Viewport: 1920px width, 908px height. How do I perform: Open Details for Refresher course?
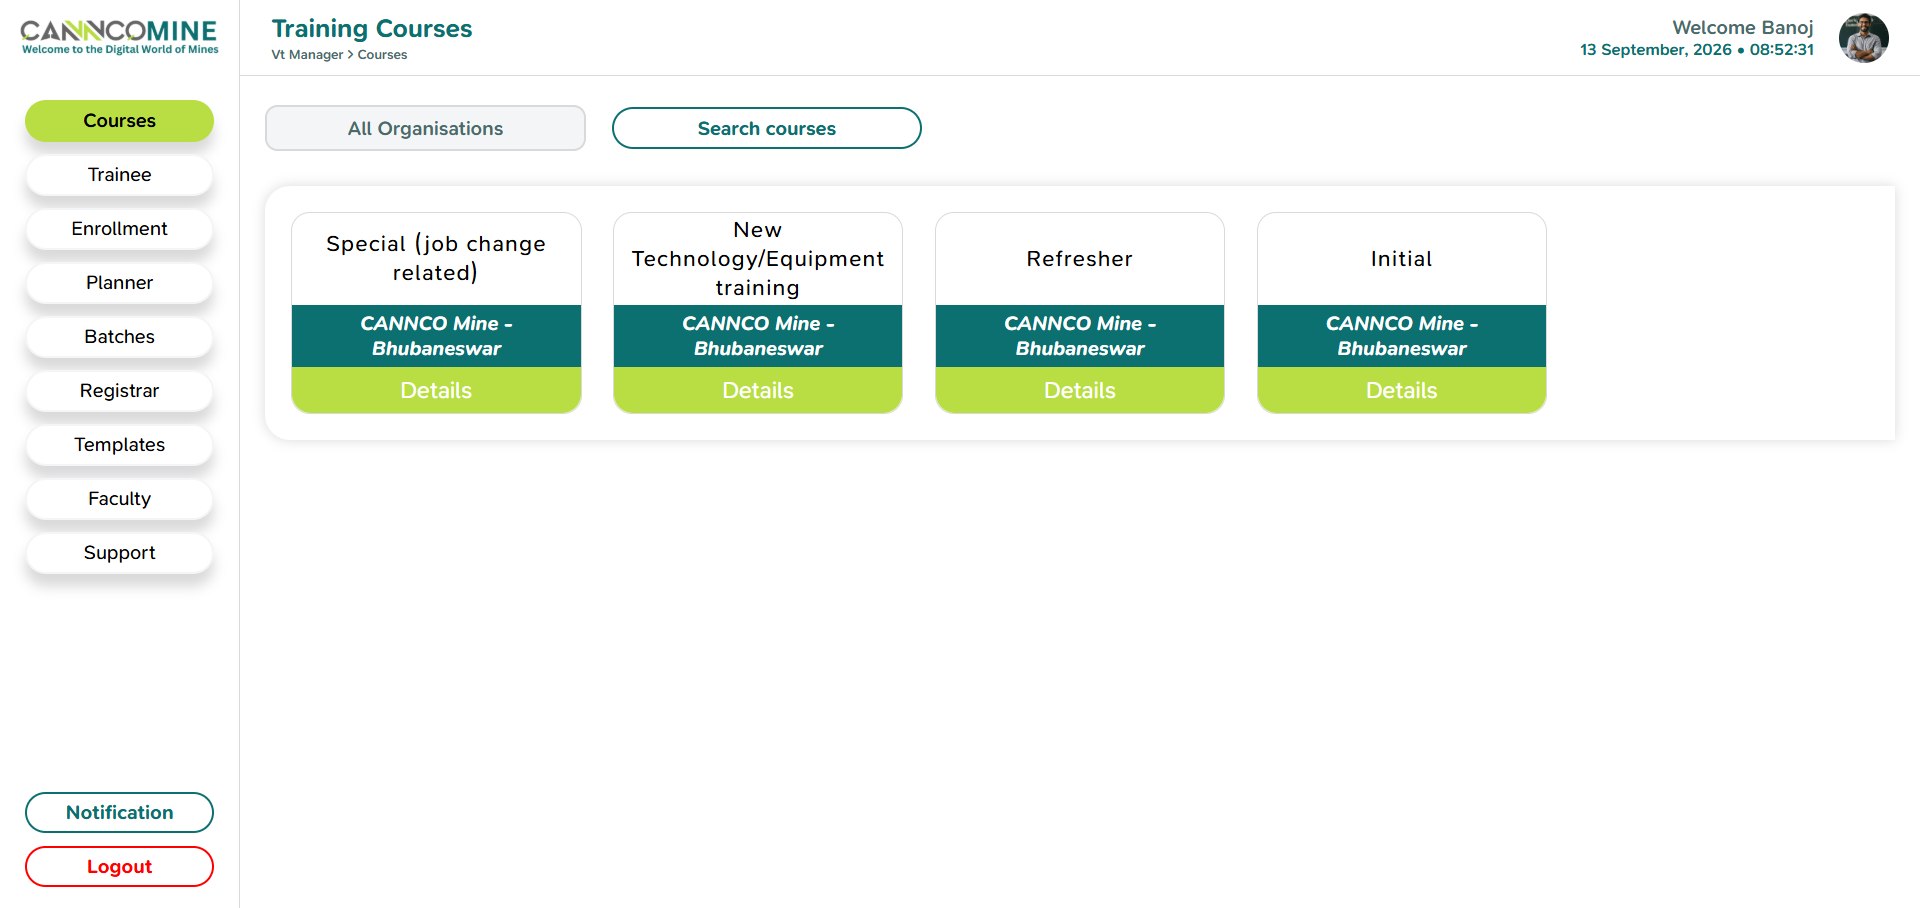coord(1080,390)
